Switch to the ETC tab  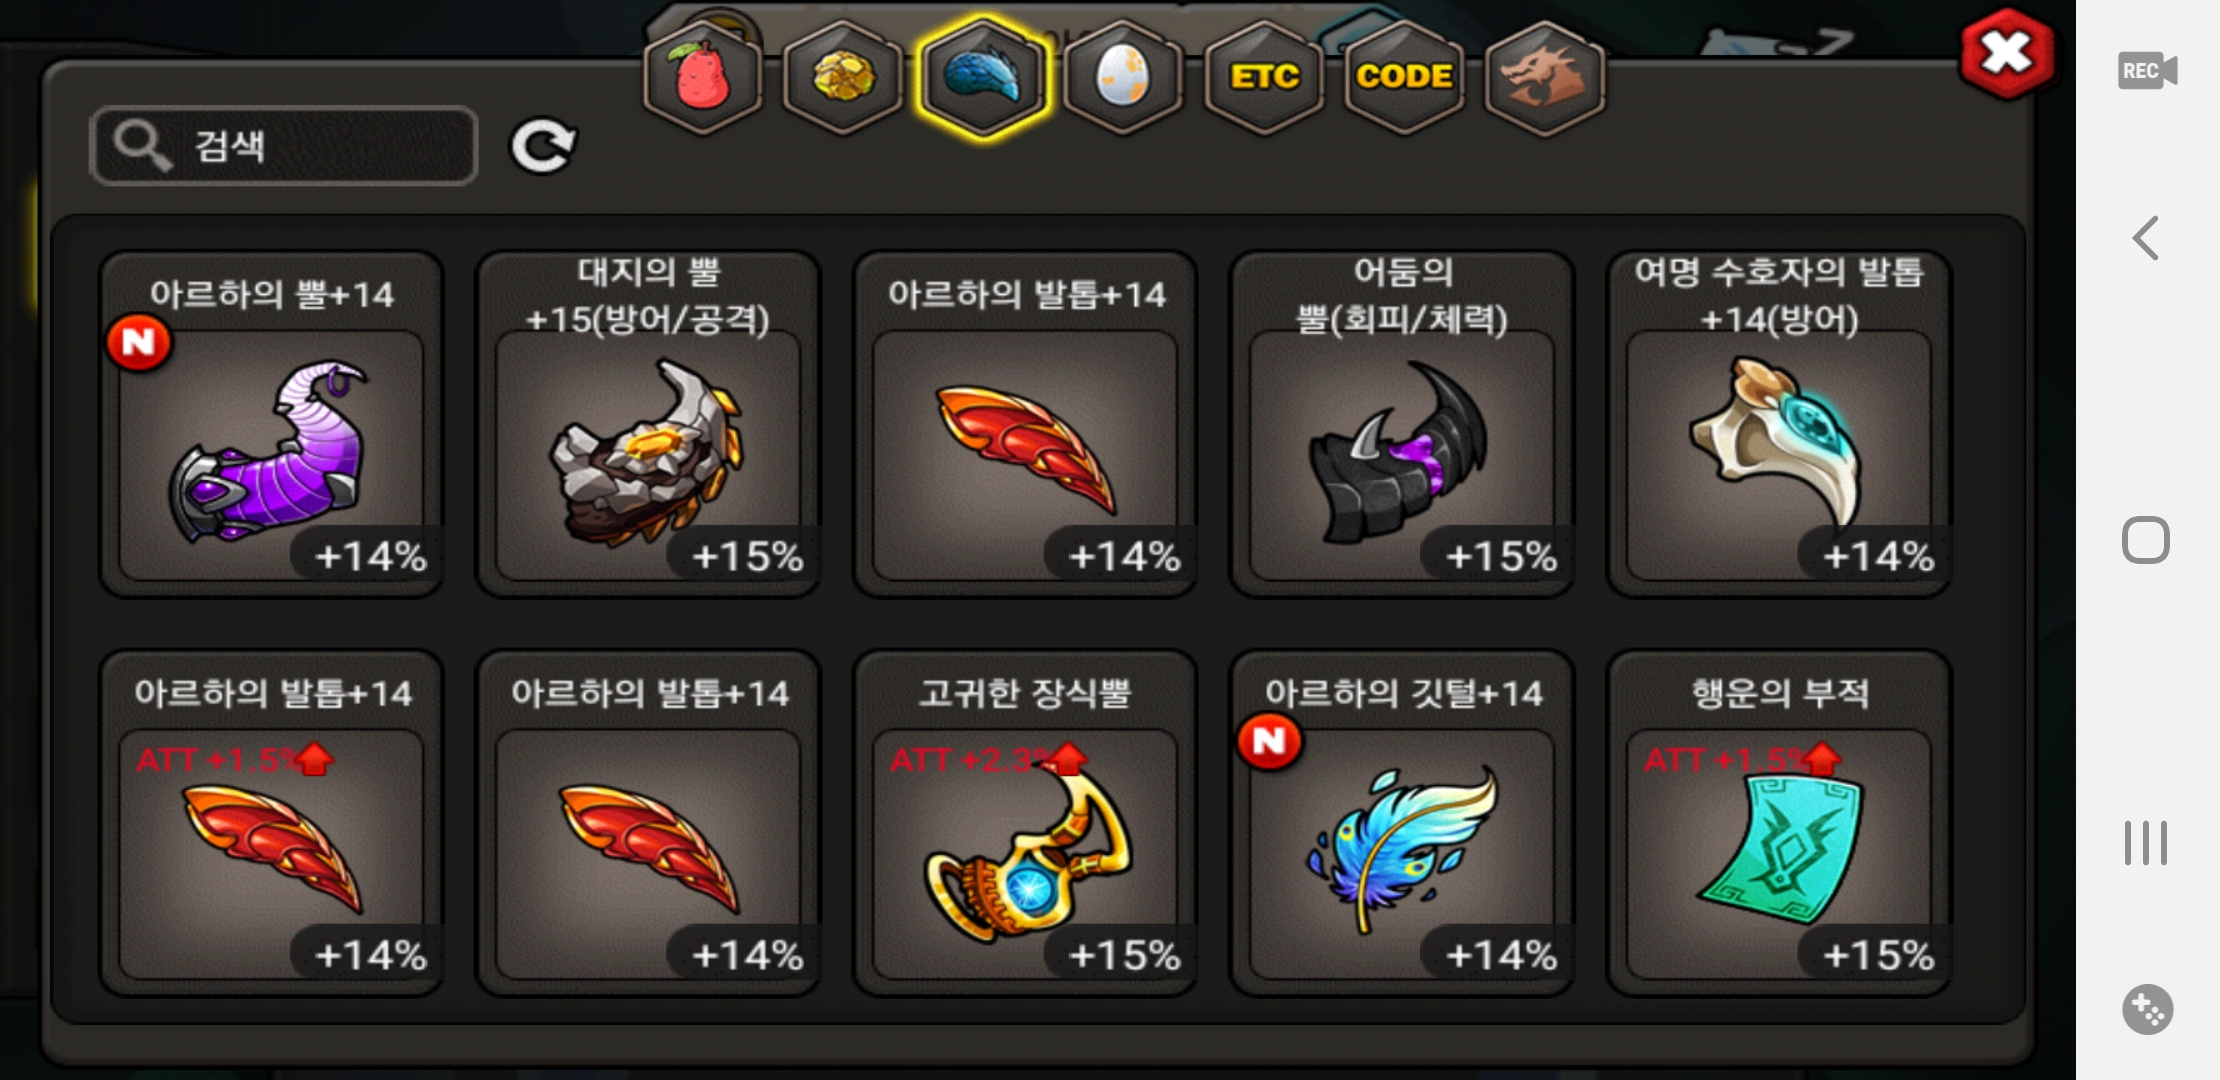1264,77
